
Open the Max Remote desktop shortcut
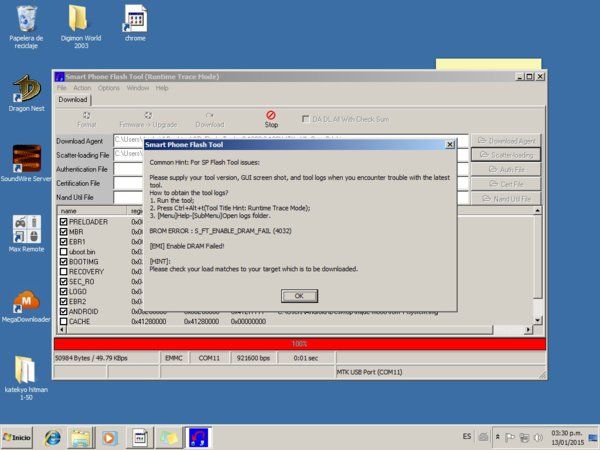tap(26, 234)
